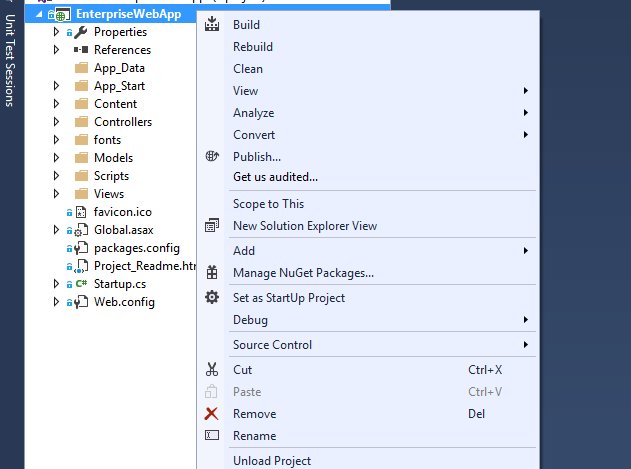This screenshot has height=469, width=631.
Task: Select the EnterpriseWebApp project name
Action: click(128, 14)
